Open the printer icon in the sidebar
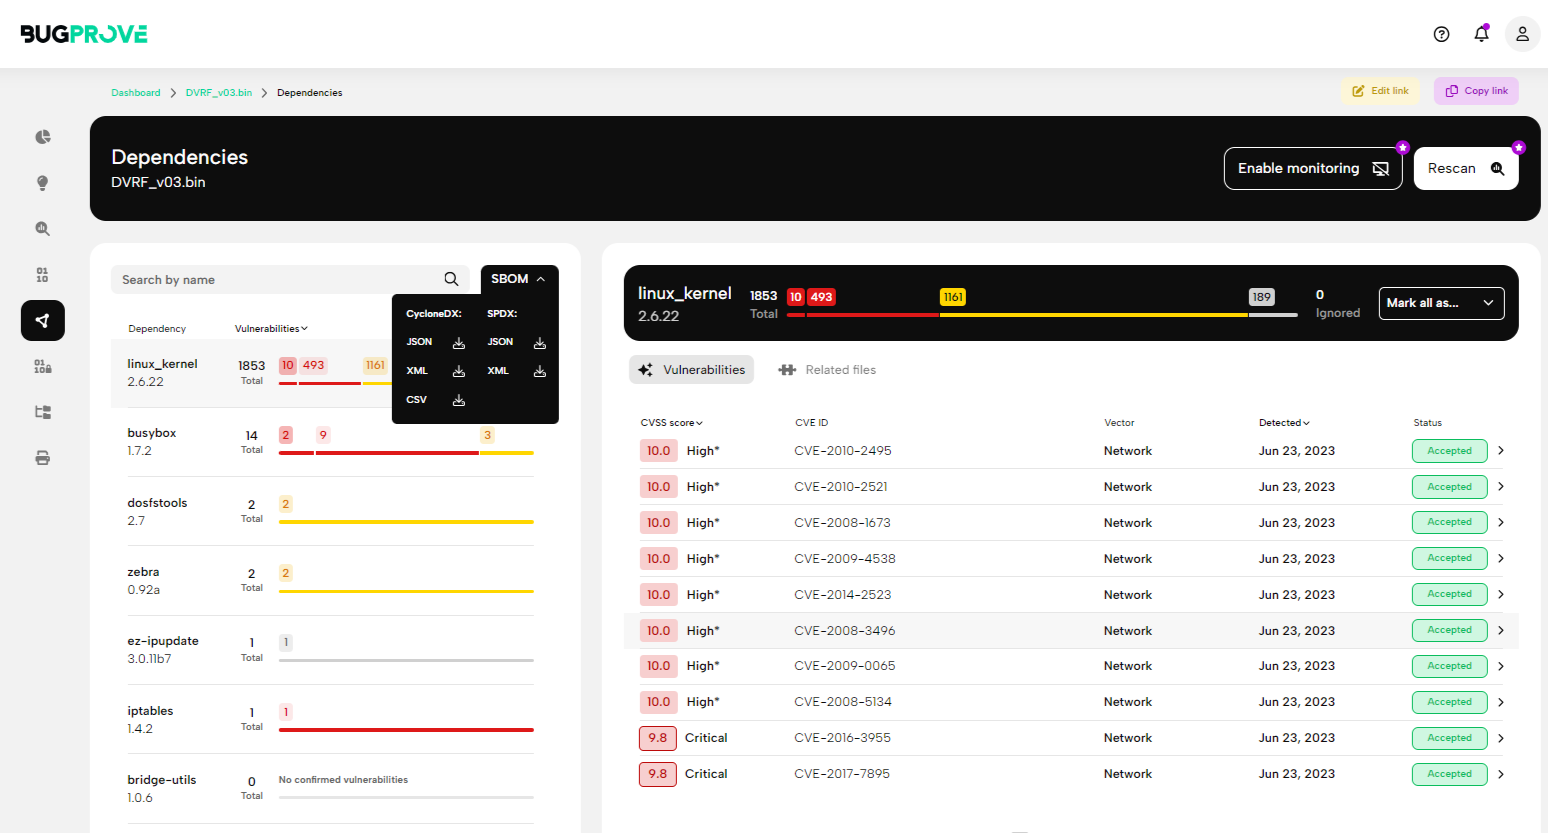1548x833 pixels. click(x=42, y=457)
